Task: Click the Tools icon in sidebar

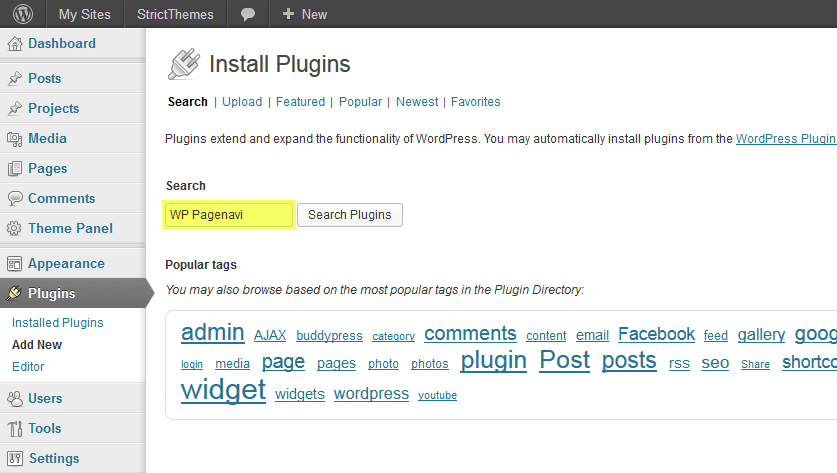Action: click(x=14, y=429)
